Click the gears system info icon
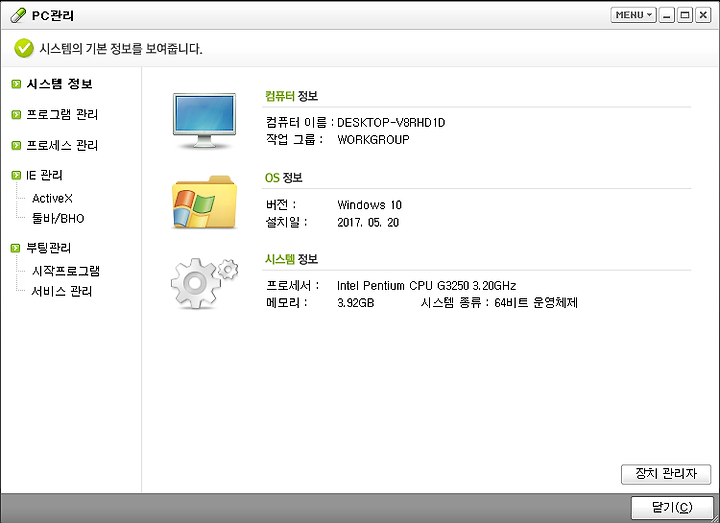720x523 pixels. pos(204,283)
